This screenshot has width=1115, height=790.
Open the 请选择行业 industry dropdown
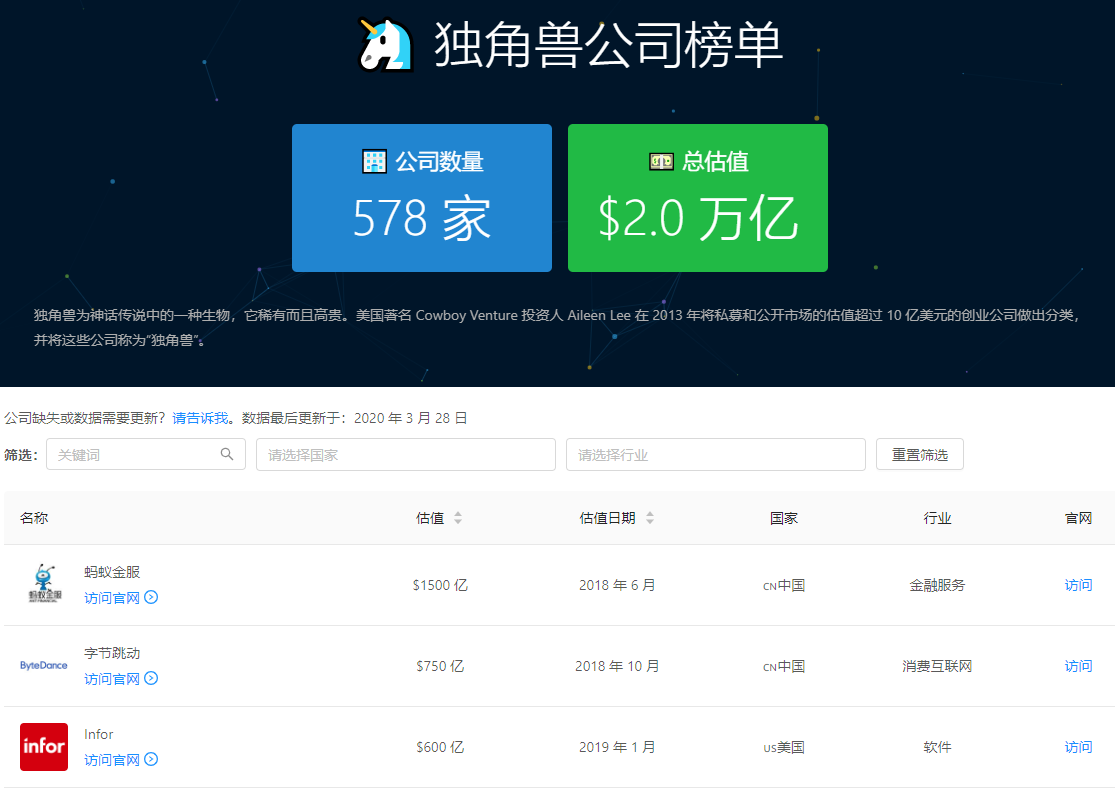(x=715, y=454)
